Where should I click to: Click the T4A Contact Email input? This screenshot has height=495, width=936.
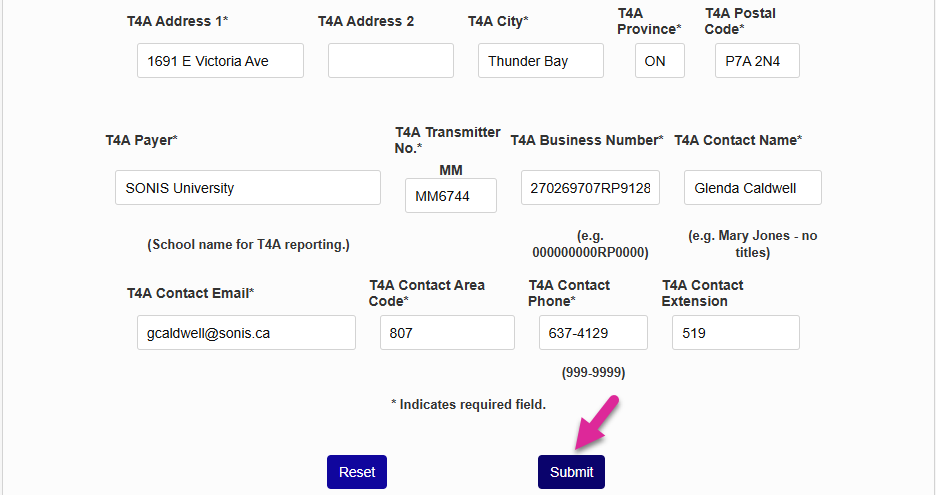point(246,333)
